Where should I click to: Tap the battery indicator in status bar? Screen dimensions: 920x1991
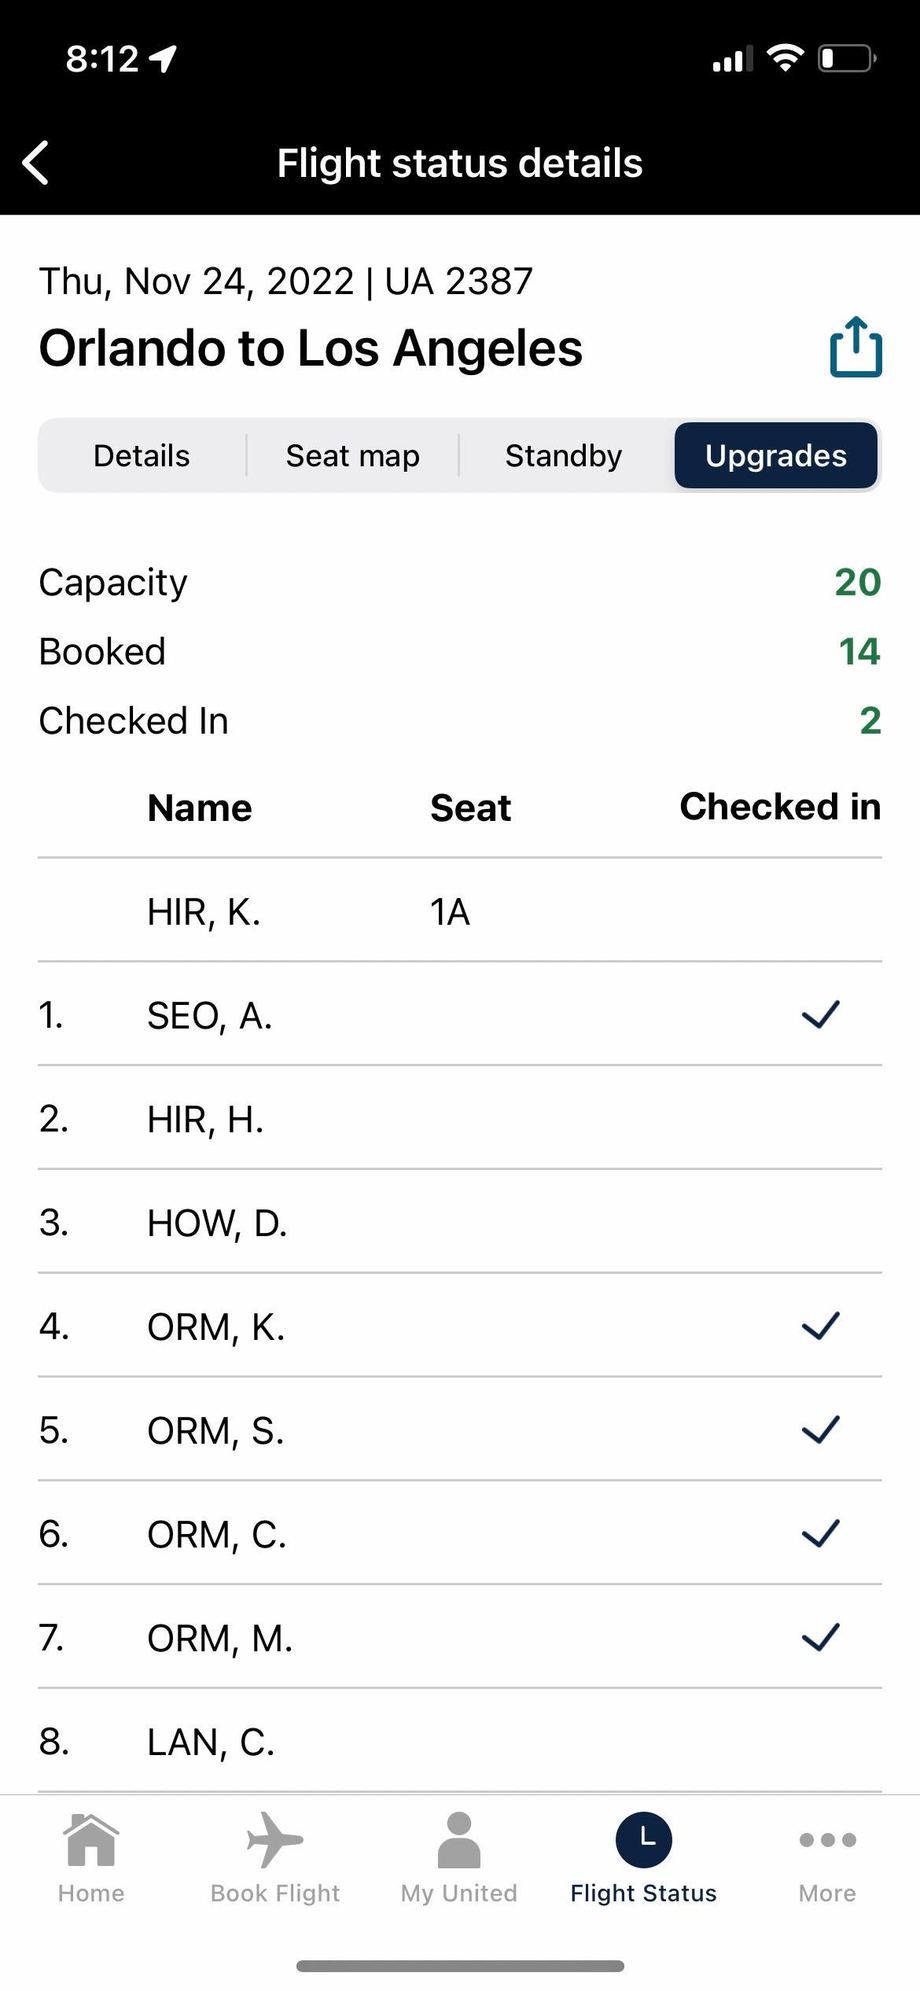pyautogui.click(x=848, y=58)
